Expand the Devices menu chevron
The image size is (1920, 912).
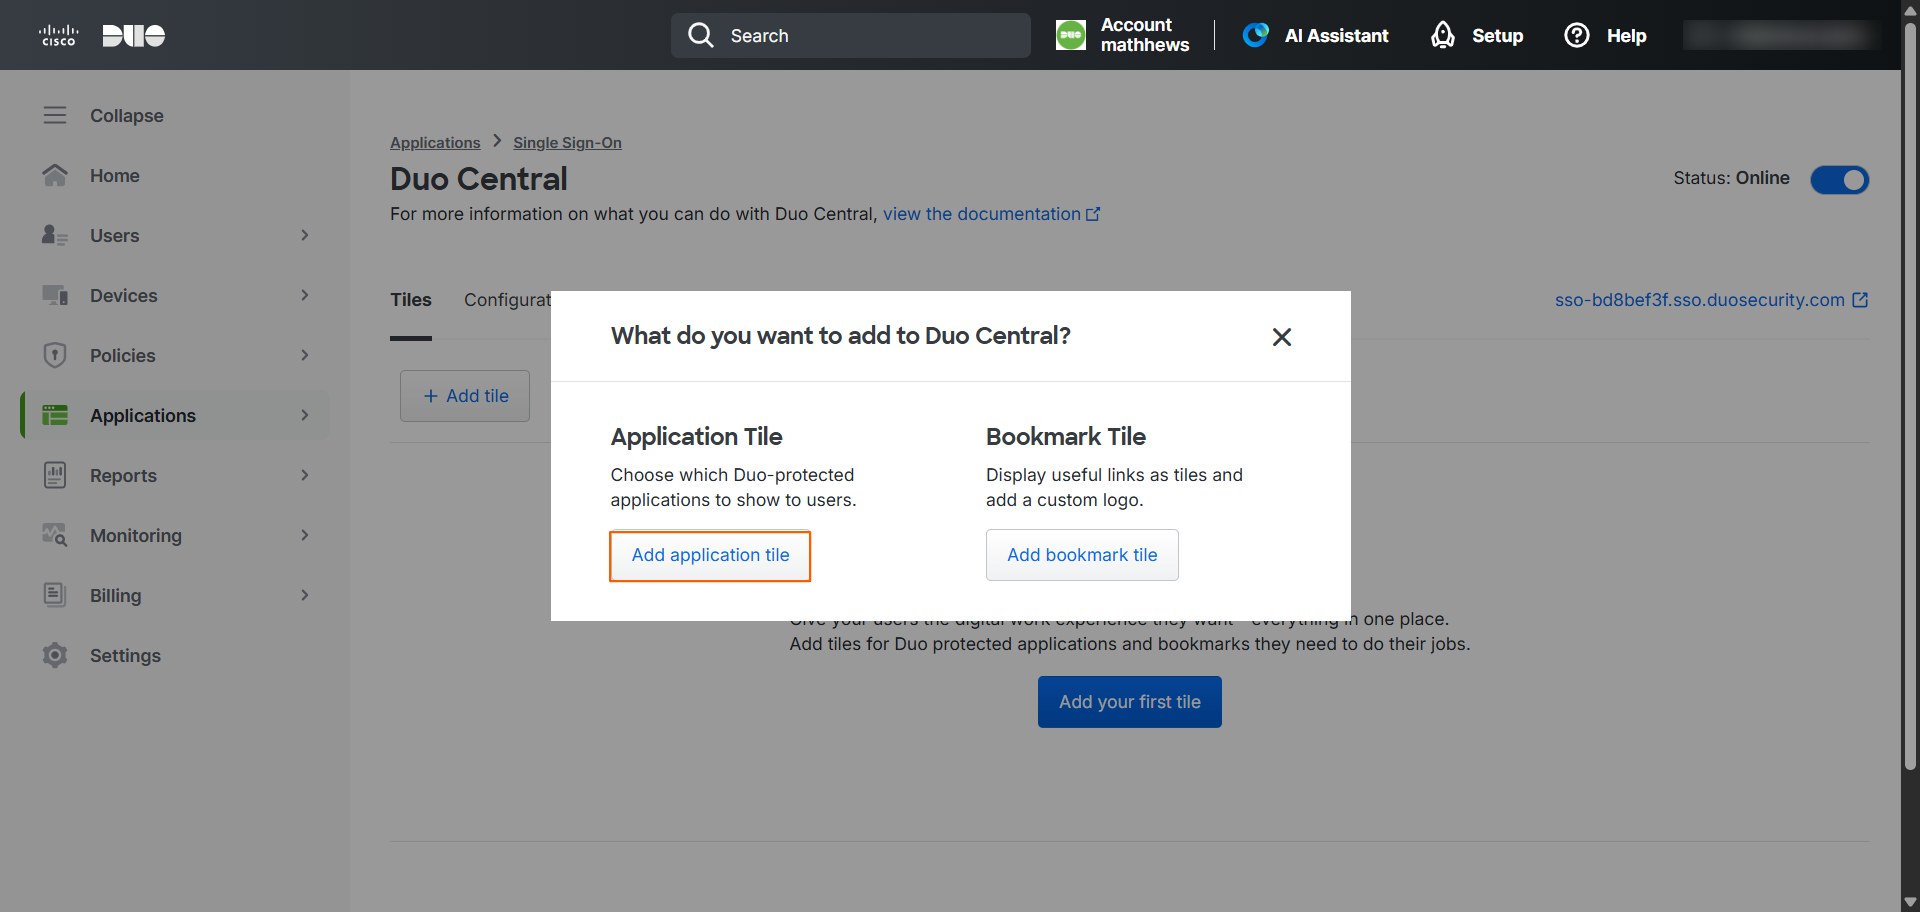[305, 295]
